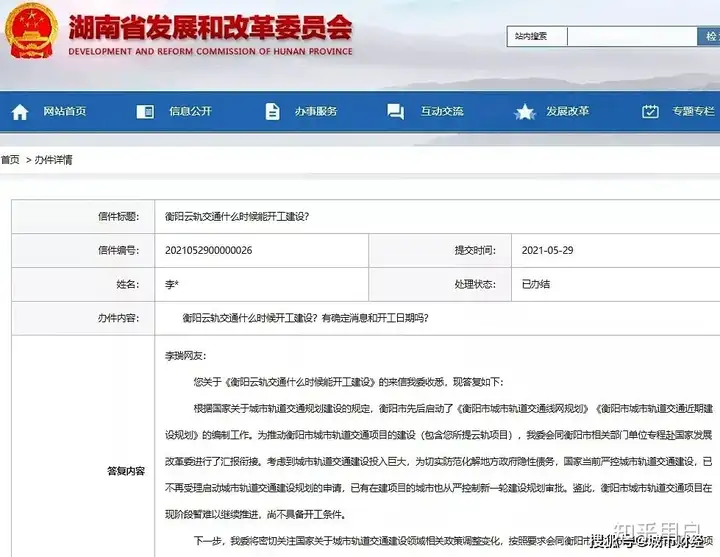Image resolution: width=720 pixels, height=557 pixels.
Task: Click the 湖南省发展和改革委员会 site title
Action: tap(211, 27)
